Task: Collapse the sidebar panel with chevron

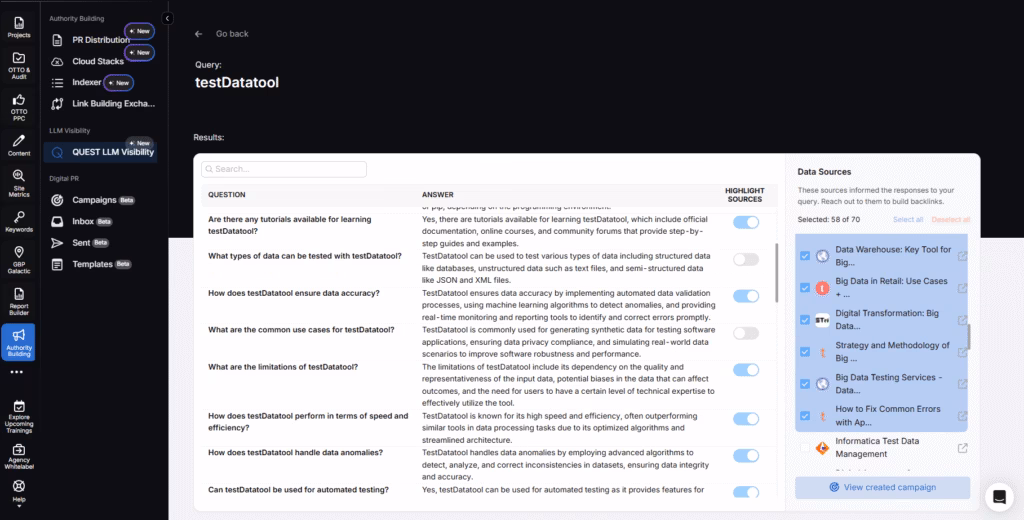Action: click(168, 19)
